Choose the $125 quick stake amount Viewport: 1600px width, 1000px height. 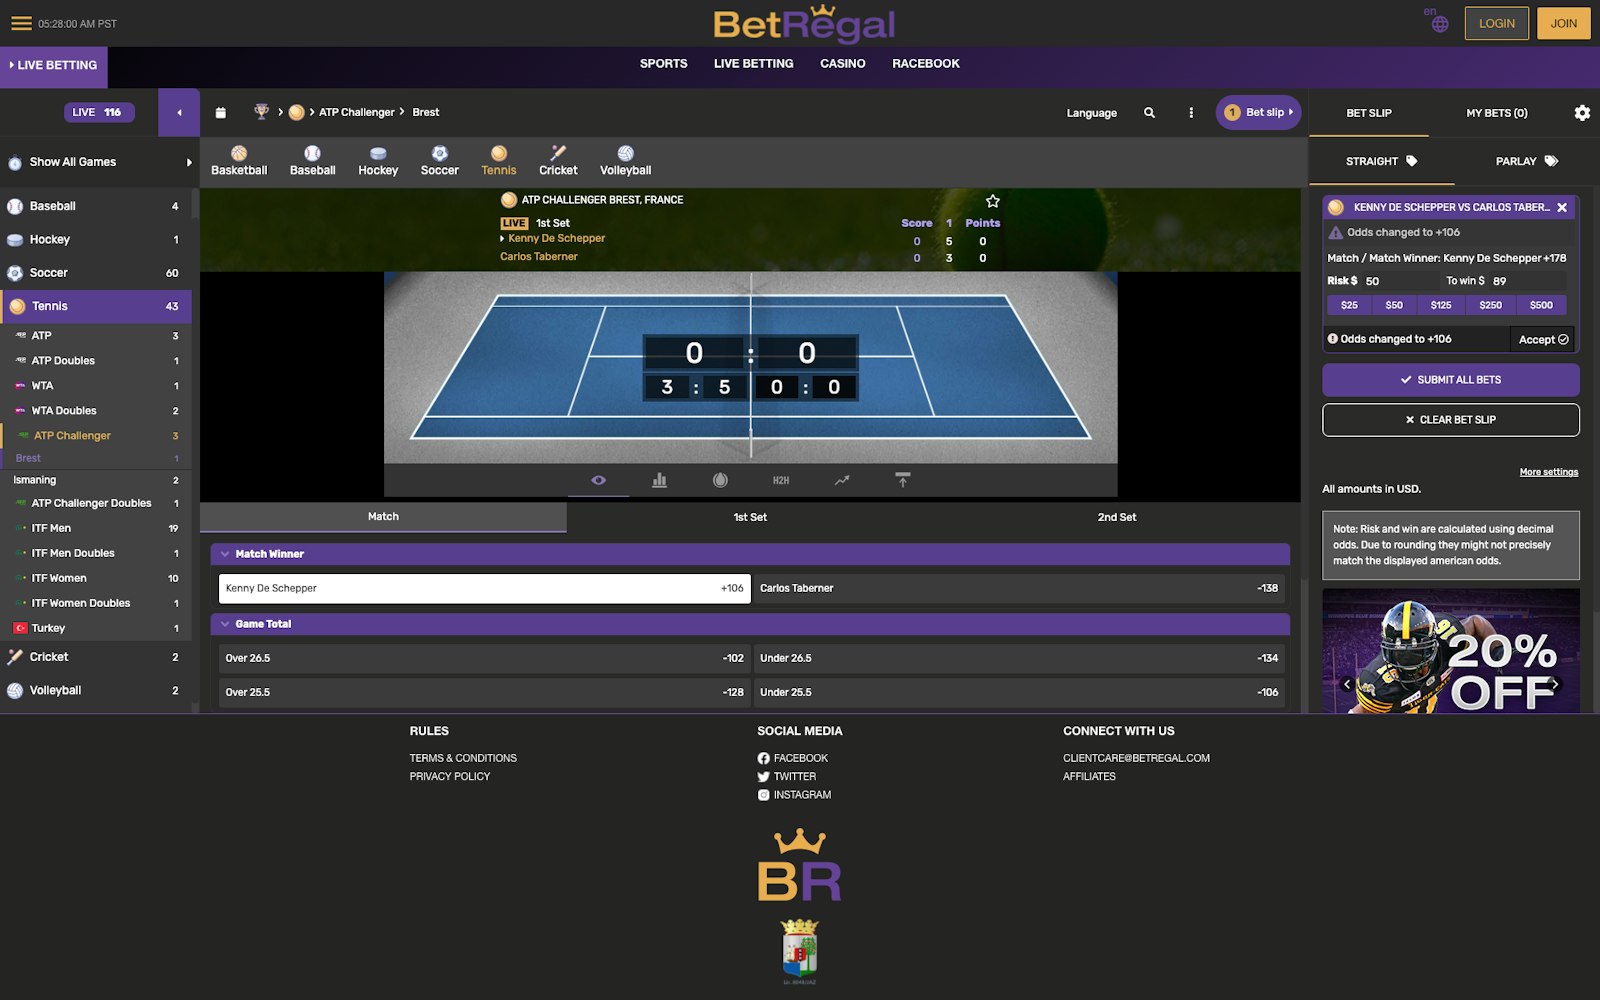click(x=1440, y=305)
